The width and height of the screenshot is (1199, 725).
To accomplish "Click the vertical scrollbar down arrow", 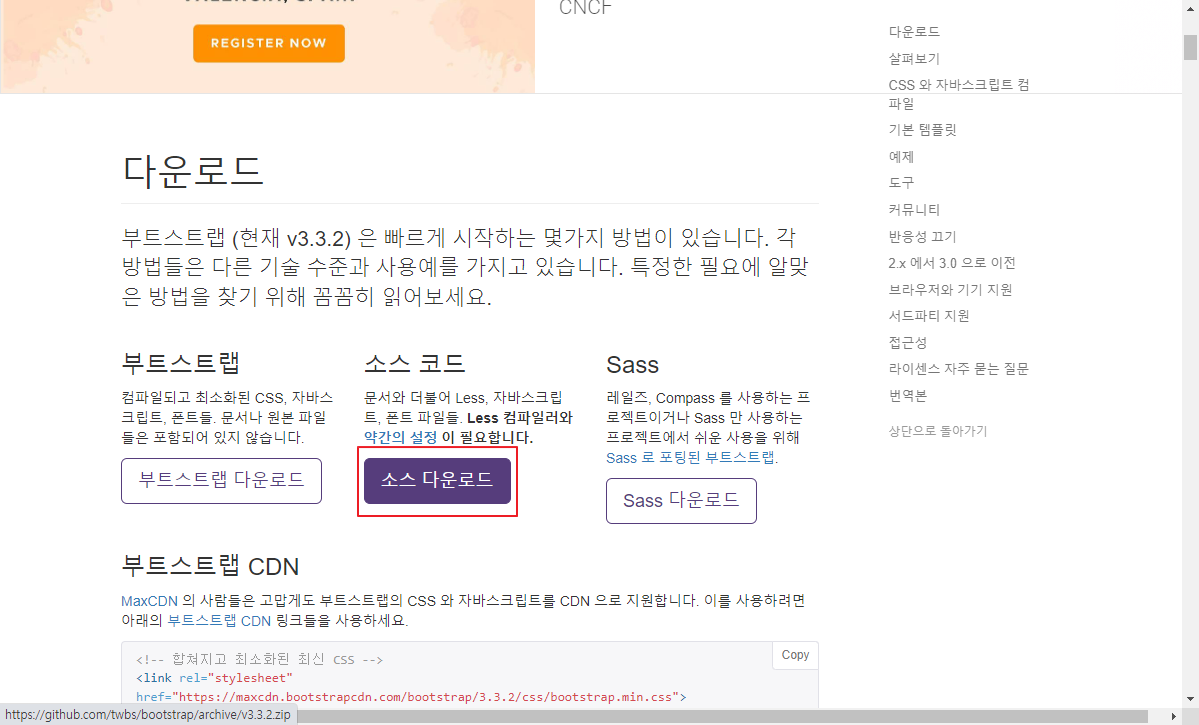I will [x=1191, y=699].
